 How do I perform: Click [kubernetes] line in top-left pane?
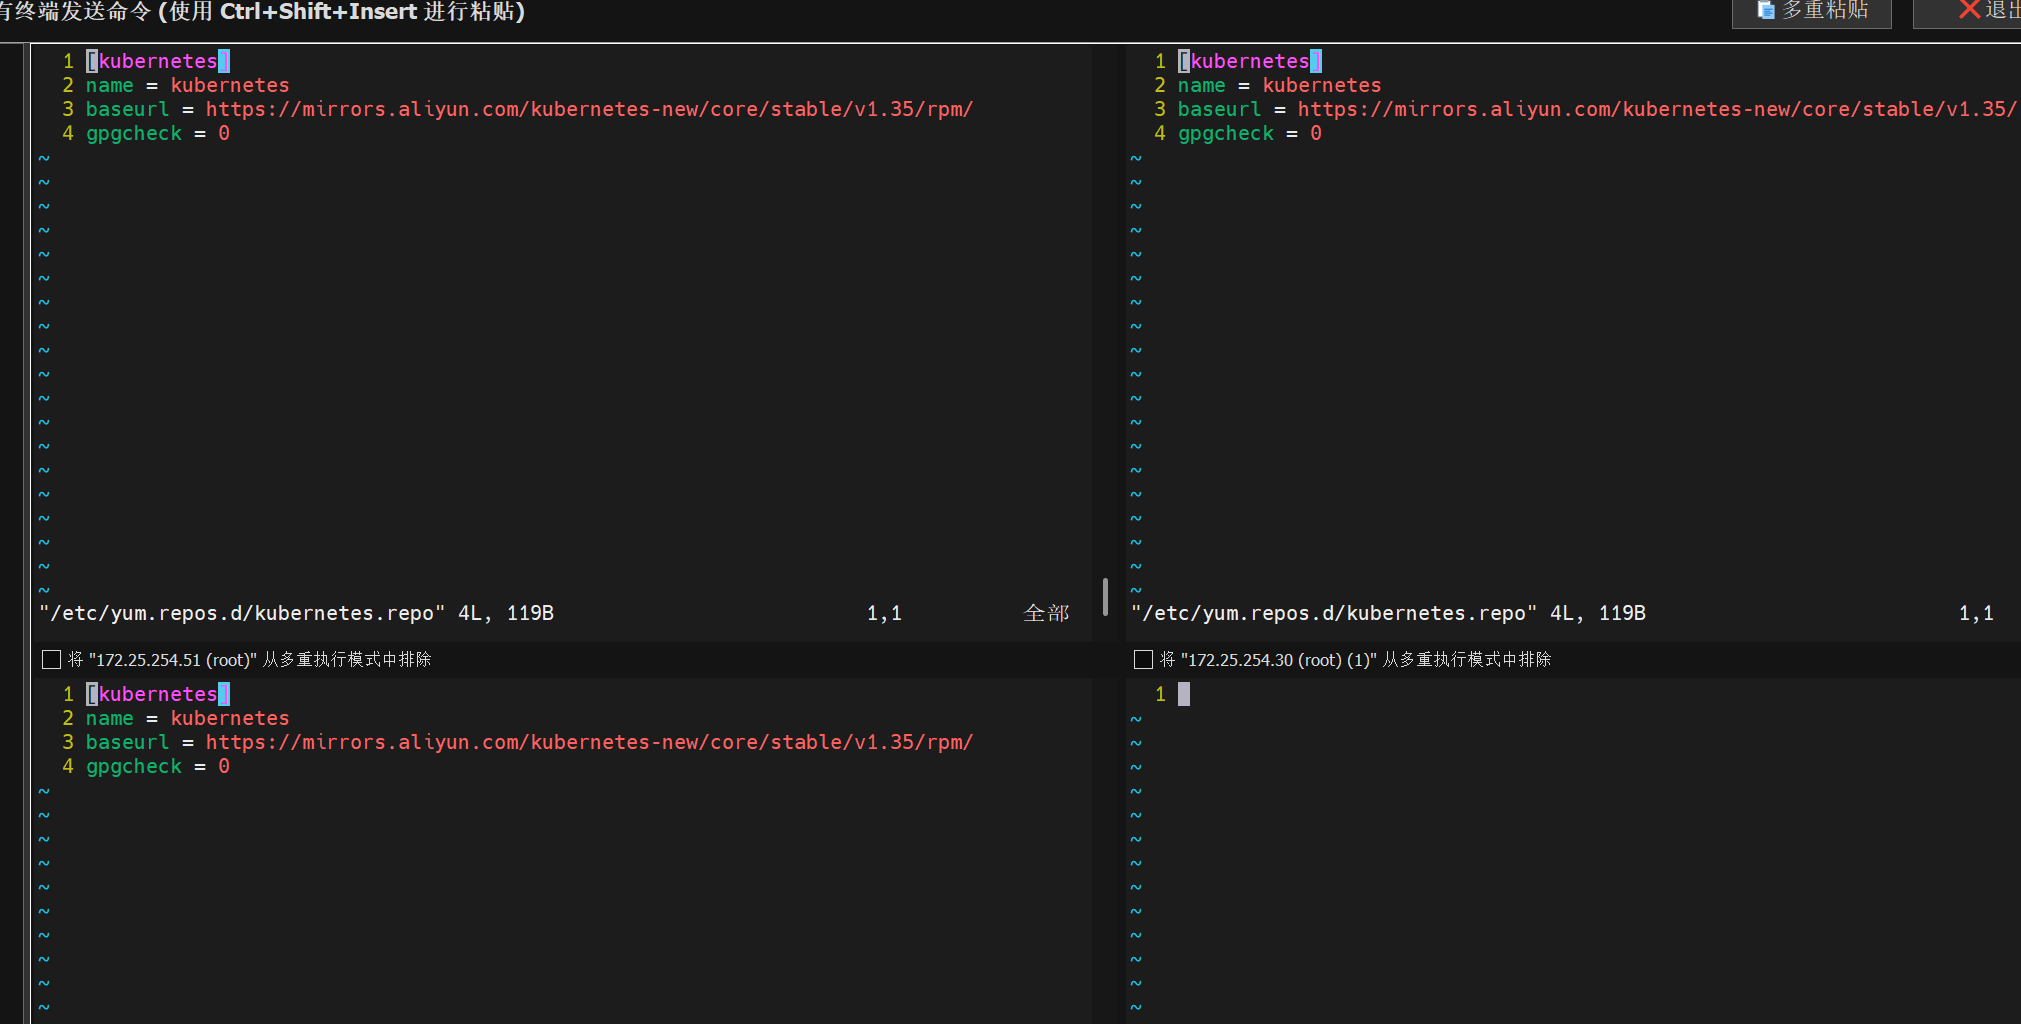pos(158,61)
